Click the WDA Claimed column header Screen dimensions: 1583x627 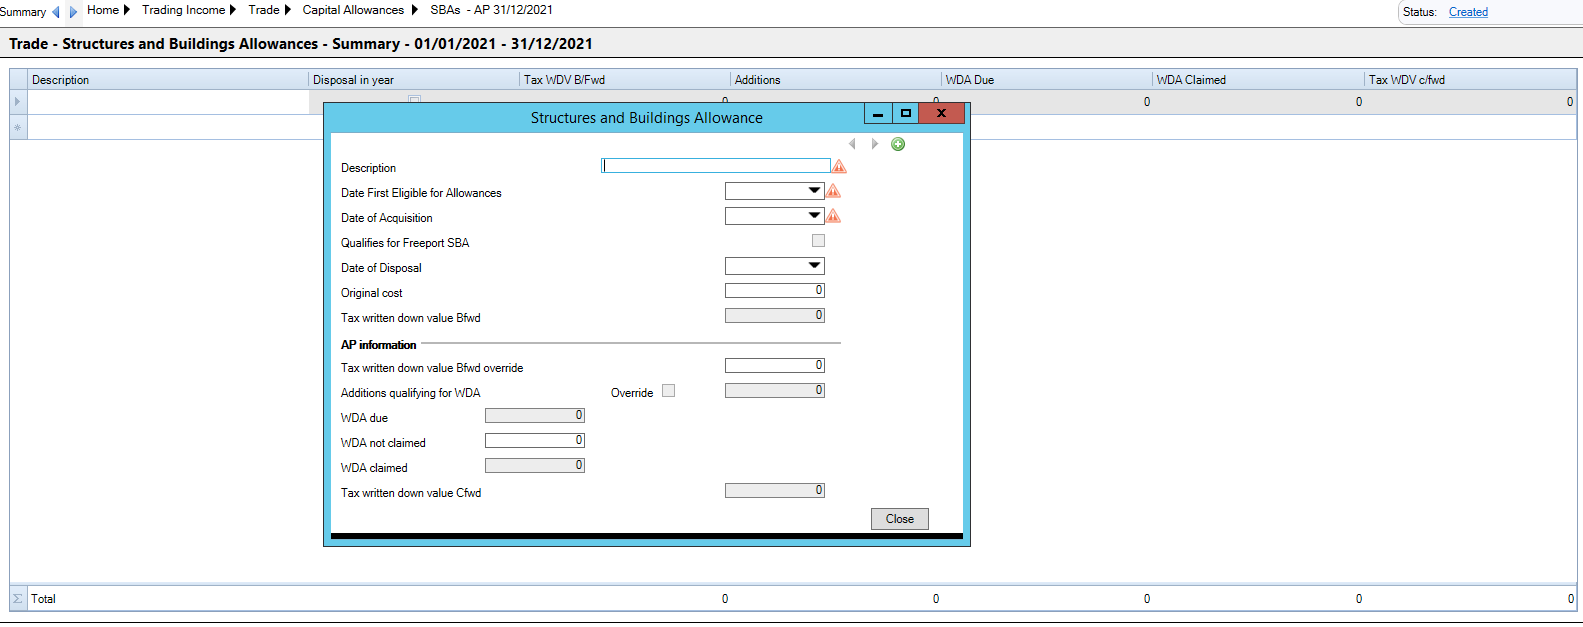pyautogui.click(x=1258, y=80)
